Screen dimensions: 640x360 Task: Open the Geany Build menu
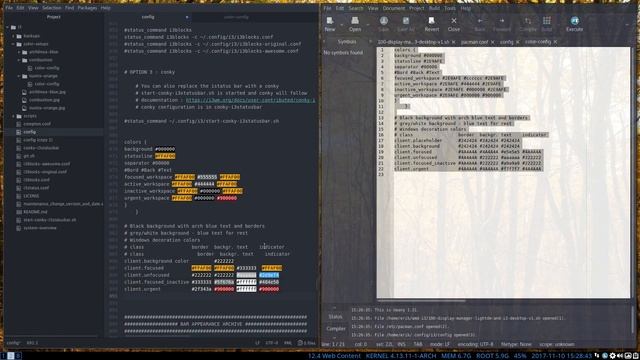[434, 8]
